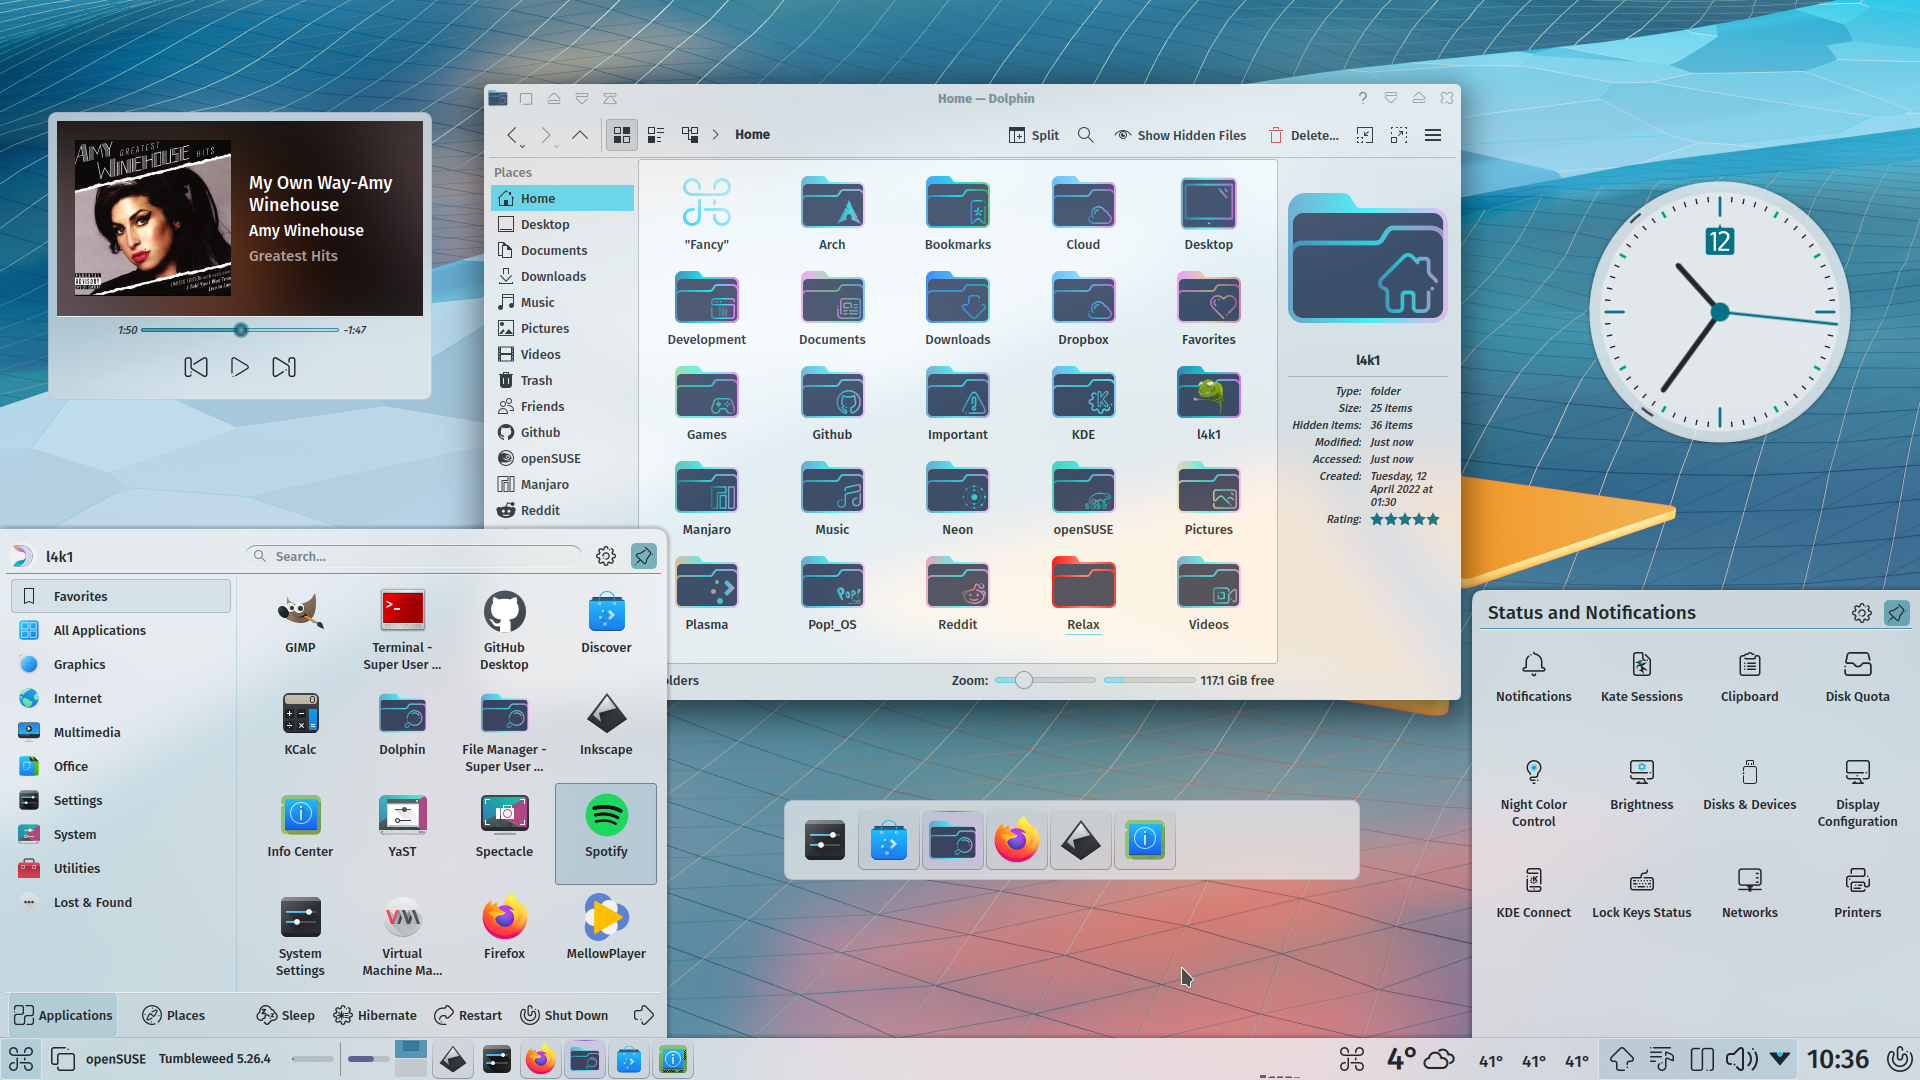This screenshot has height=1080, width=1920.
Task: Open Dolphin's search with the magnifier icon
Action: coord(1085,135)
